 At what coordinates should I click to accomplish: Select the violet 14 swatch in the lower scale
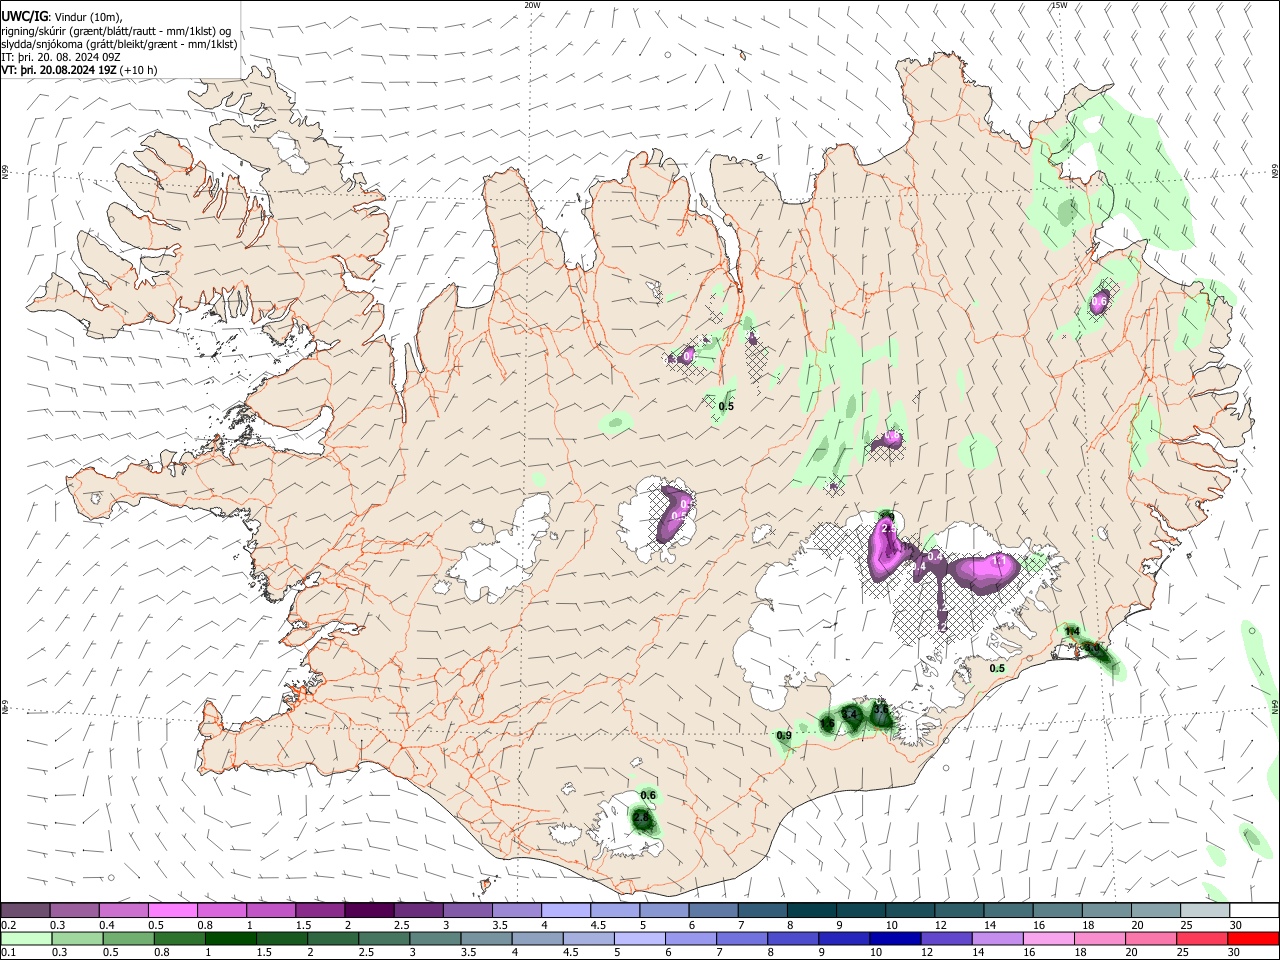click(997, 938)
